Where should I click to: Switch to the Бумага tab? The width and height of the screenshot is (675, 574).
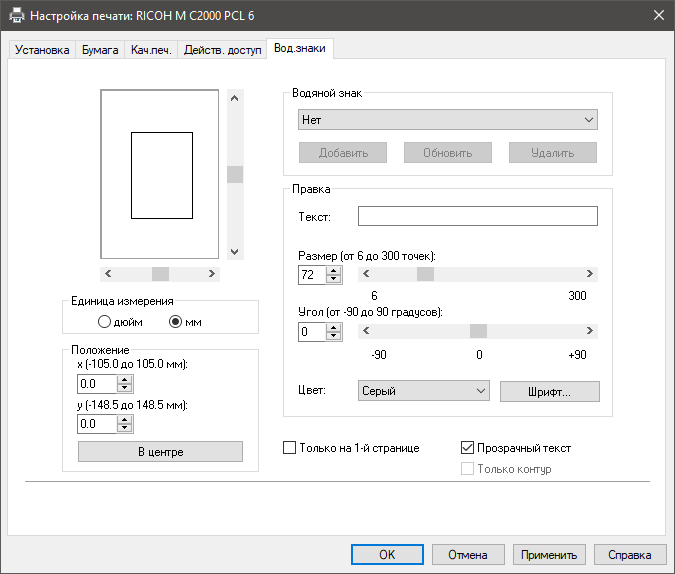tap(100, 49)
